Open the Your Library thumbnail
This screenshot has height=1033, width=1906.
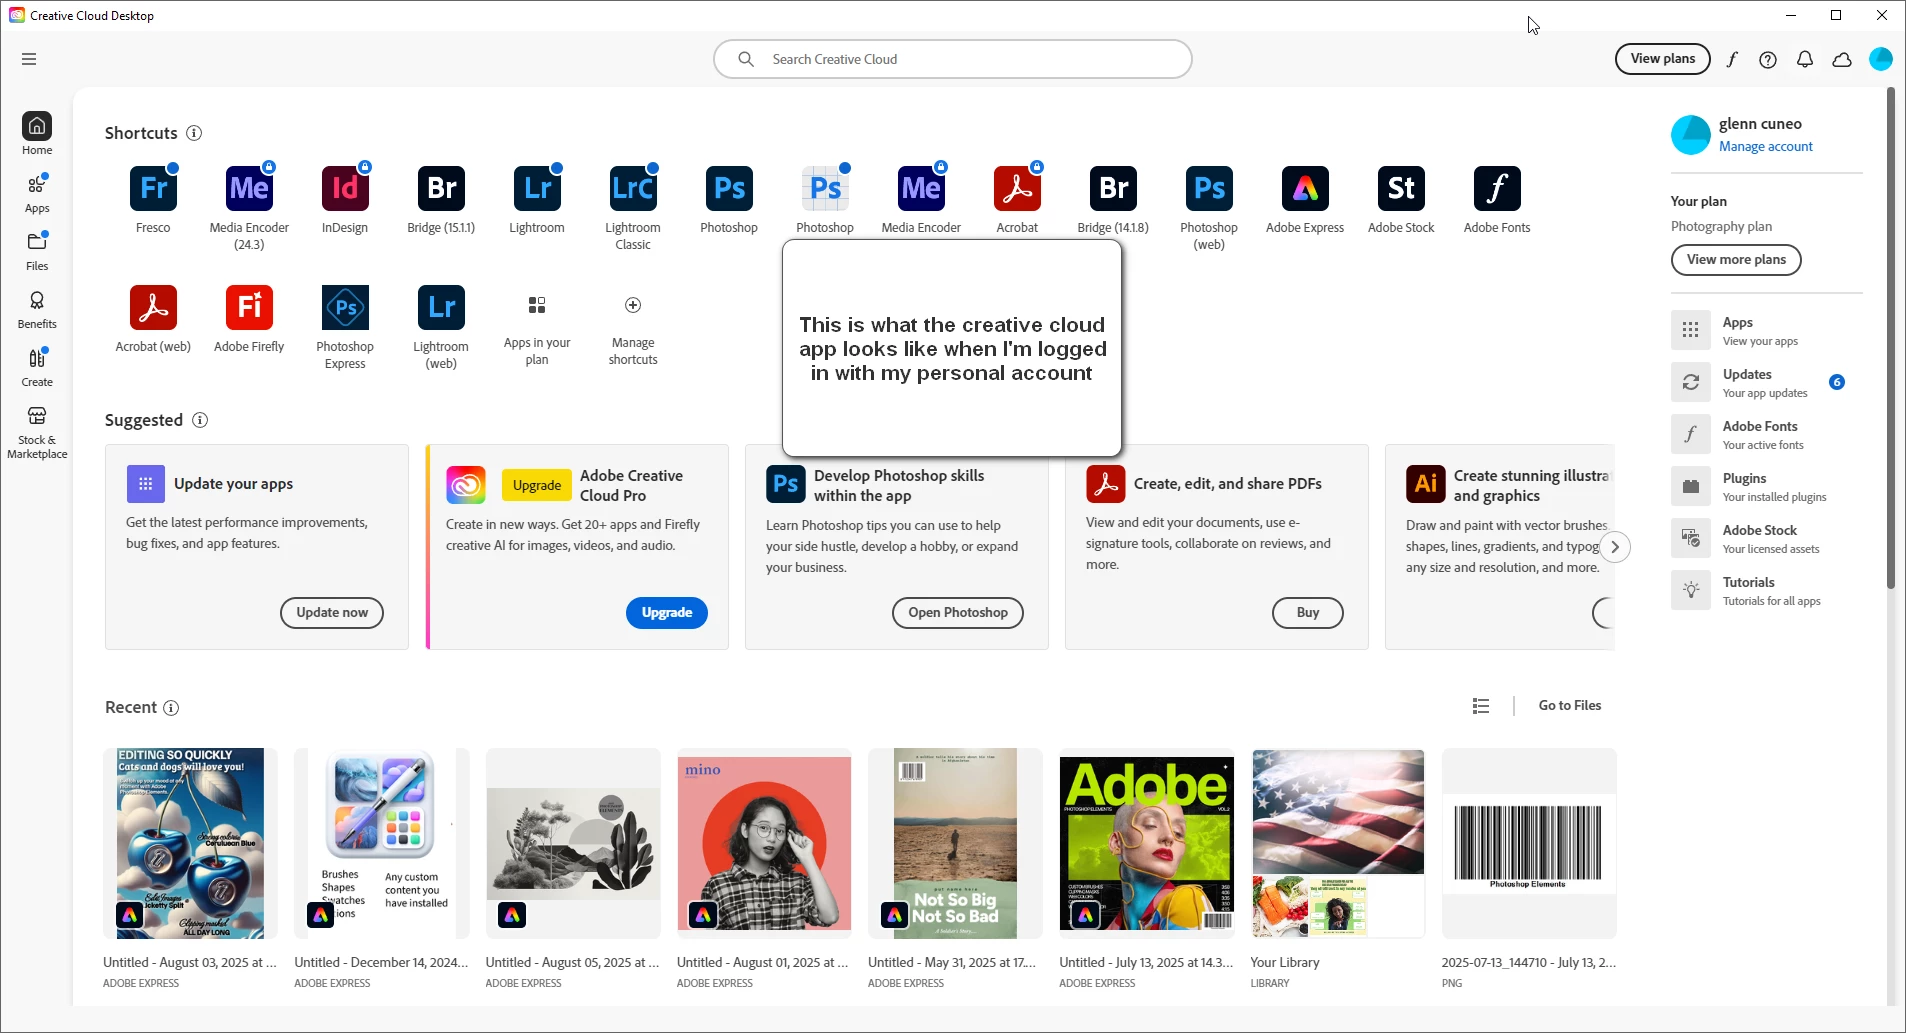click(1338, 843)
